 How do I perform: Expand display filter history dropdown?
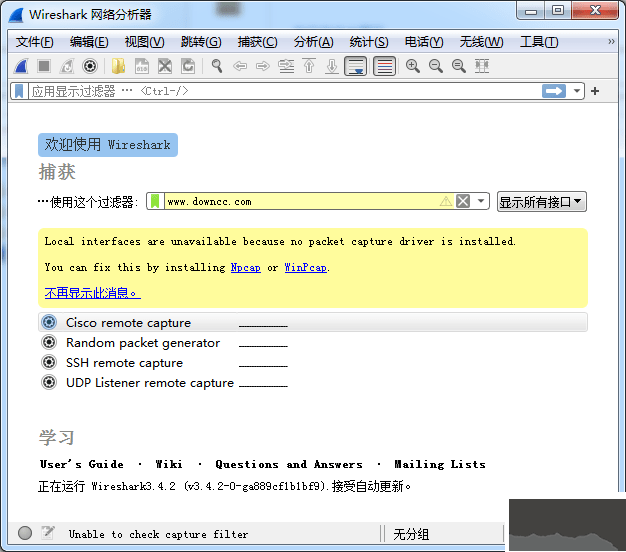576,91
